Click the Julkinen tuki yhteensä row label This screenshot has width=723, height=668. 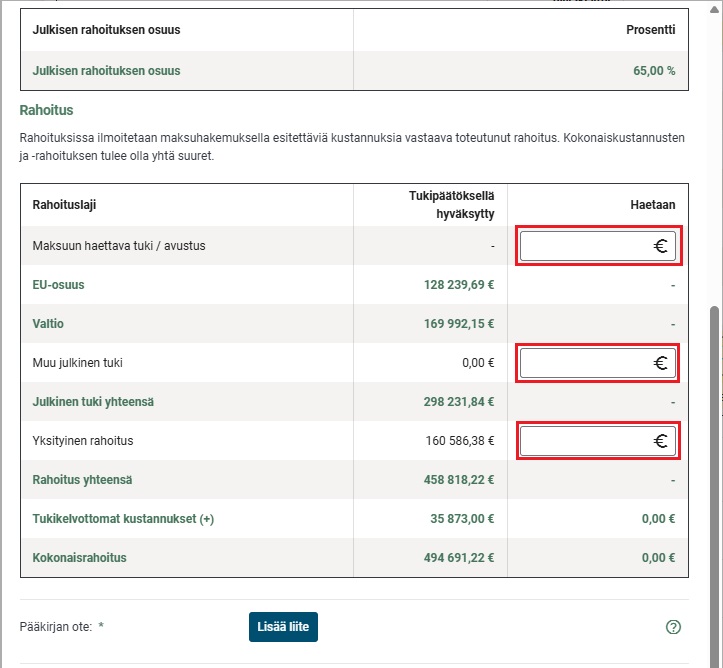click(x=93, y=402)
